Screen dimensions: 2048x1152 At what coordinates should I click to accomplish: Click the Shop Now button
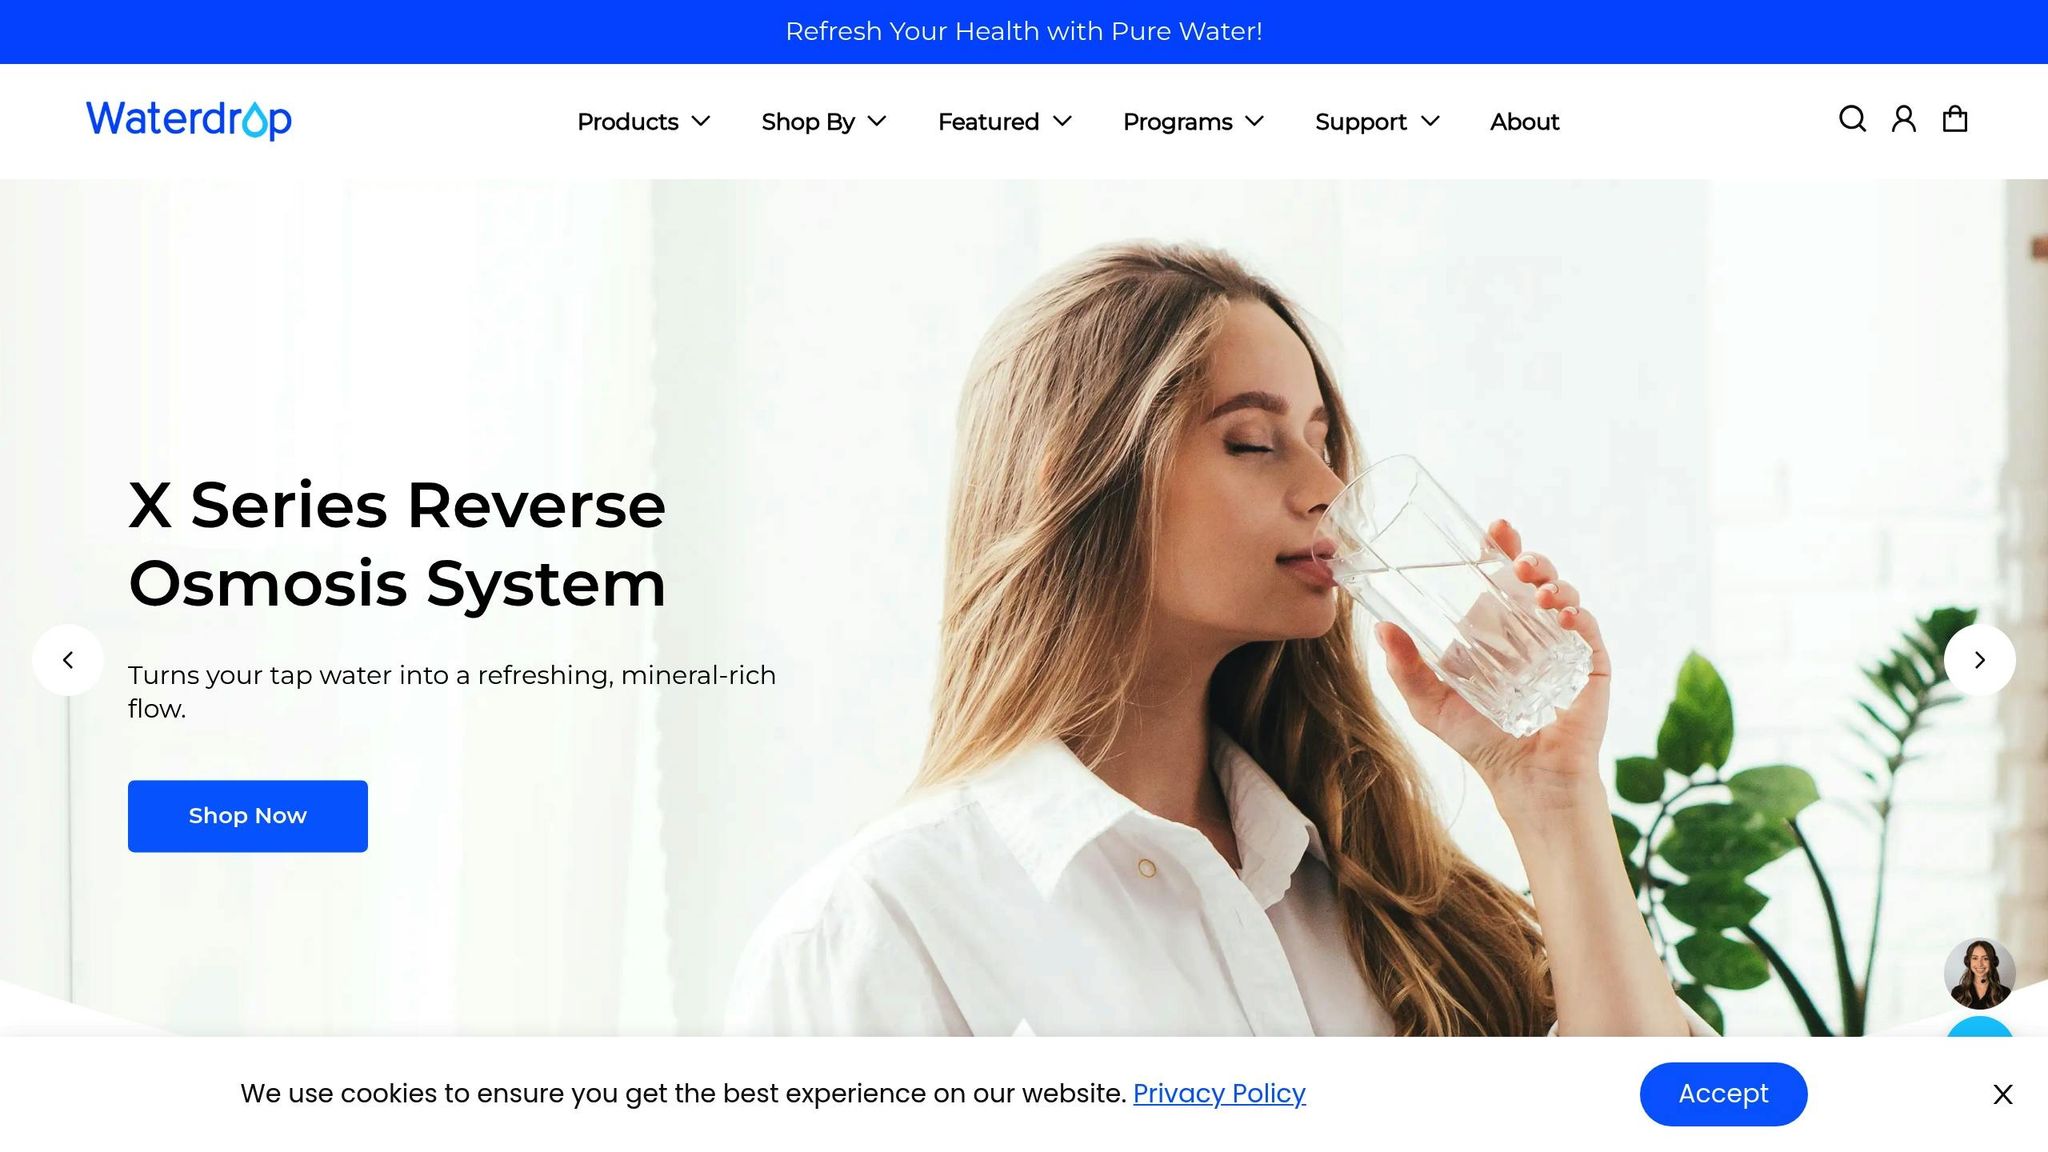click(248, 816)
